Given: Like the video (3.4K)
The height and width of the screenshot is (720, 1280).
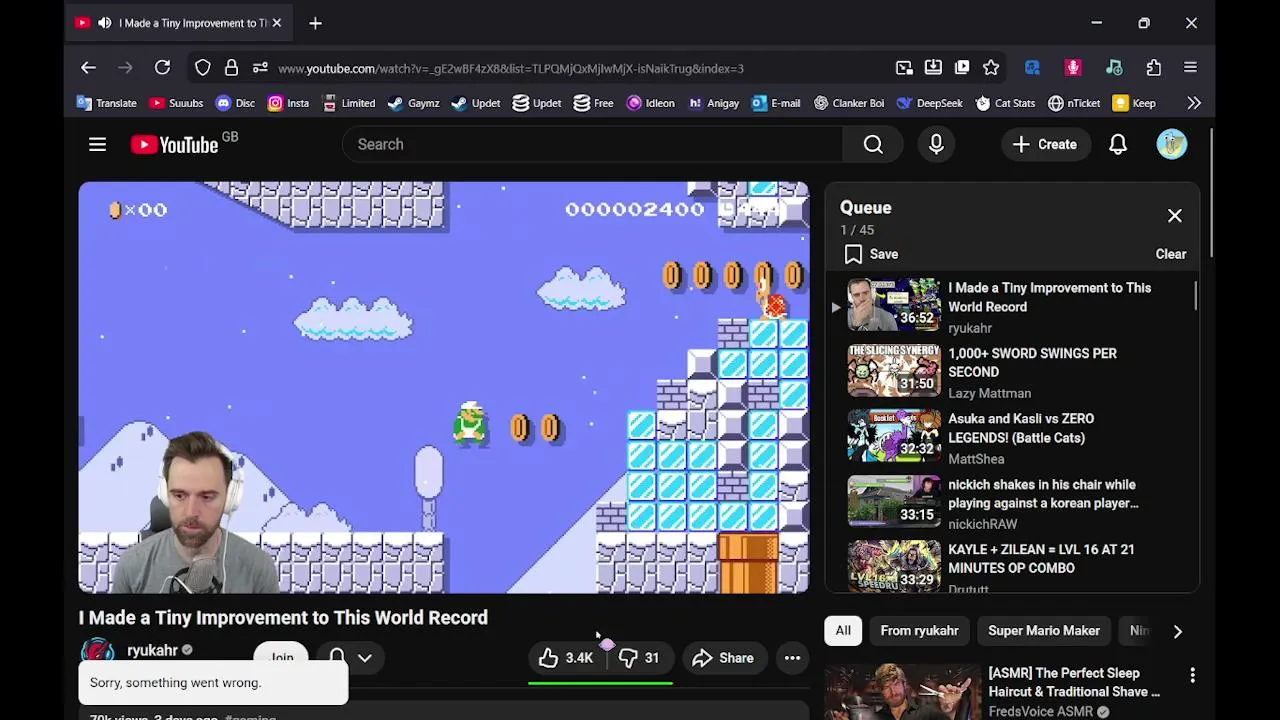Looking at the screenshot, I should [x=568, y=658].
